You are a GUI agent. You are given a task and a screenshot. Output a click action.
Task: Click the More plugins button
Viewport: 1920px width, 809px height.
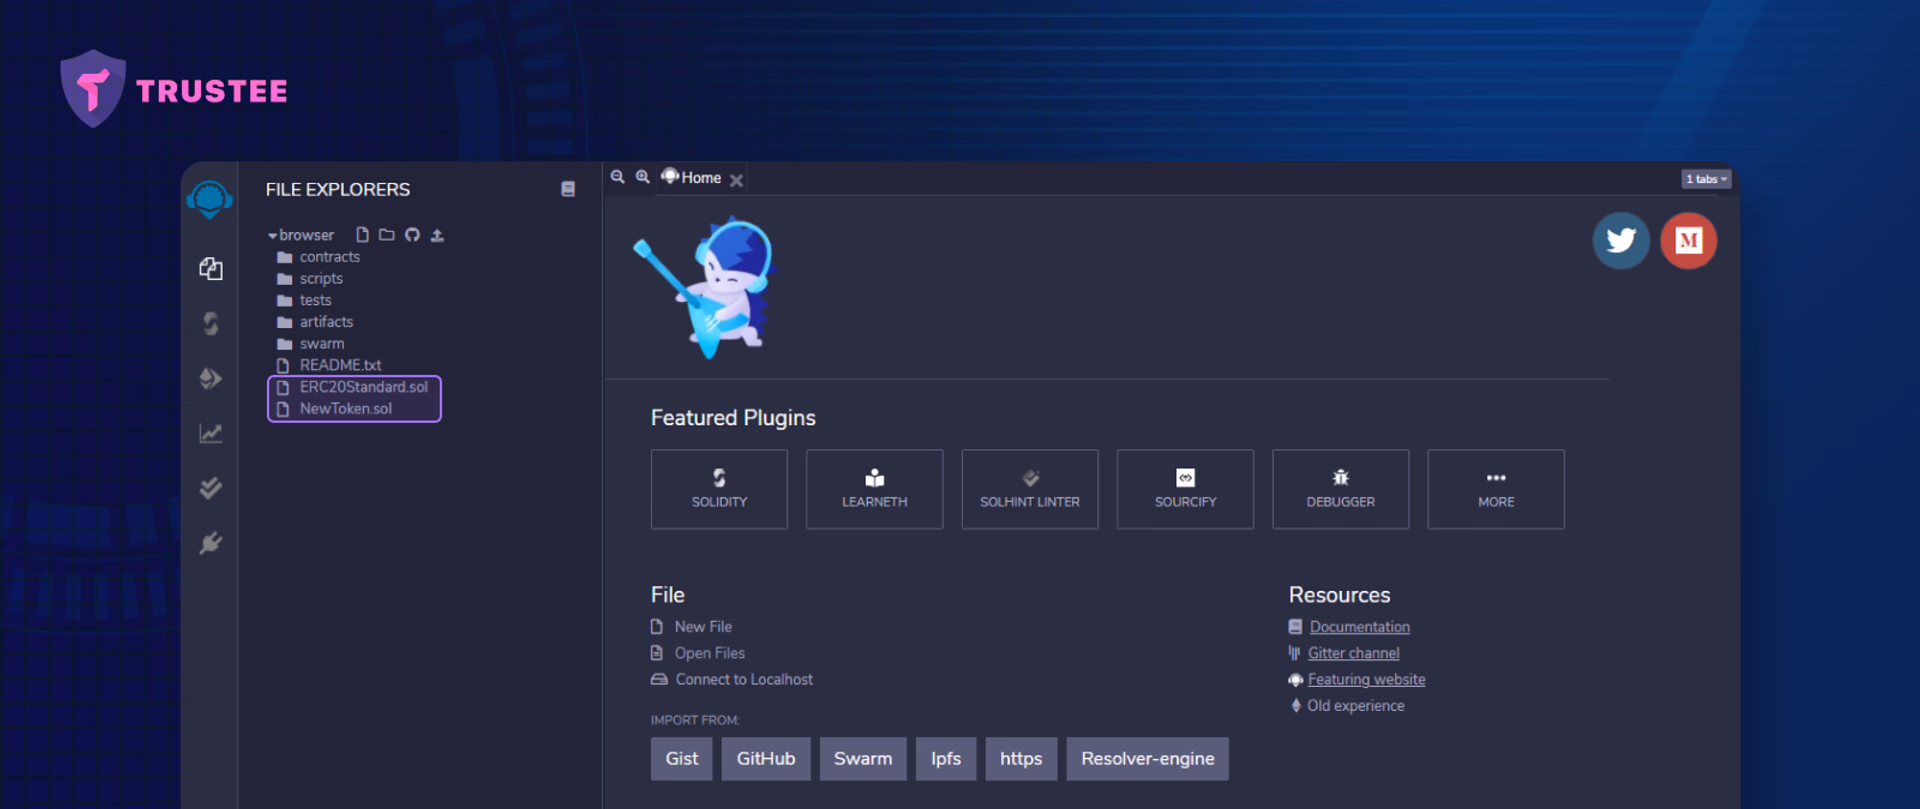click(1496, 489)
